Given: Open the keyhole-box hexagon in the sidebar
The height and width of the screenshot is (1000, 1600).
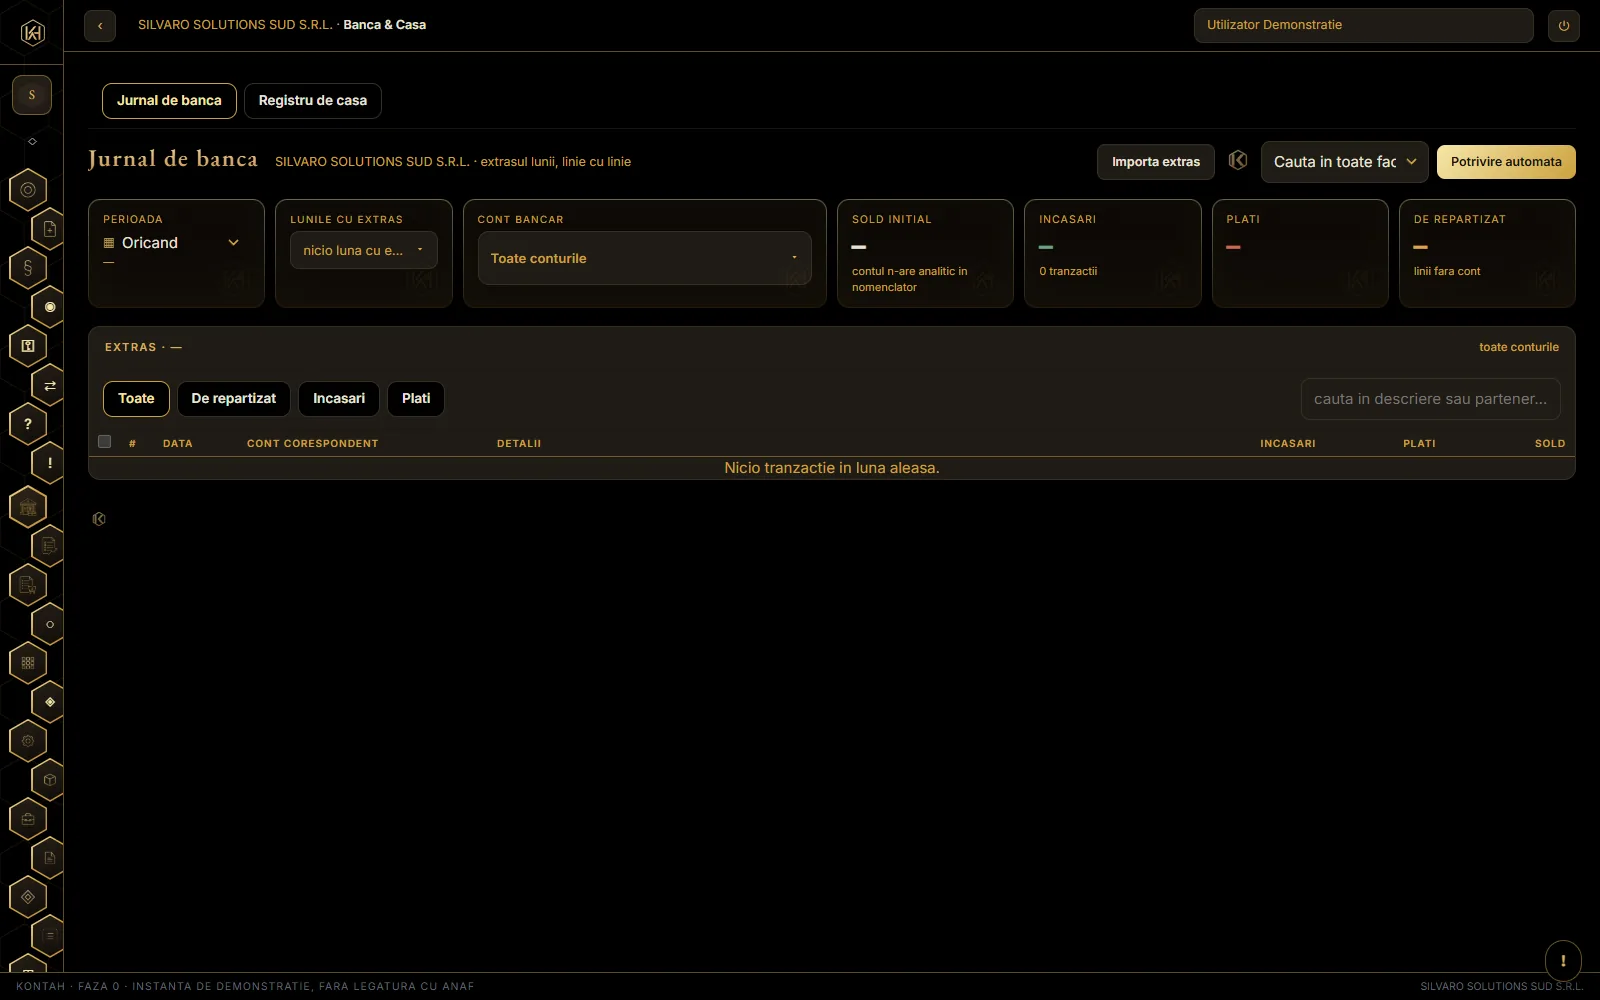Looking at the screenshot, I should [x=28, y=346].
